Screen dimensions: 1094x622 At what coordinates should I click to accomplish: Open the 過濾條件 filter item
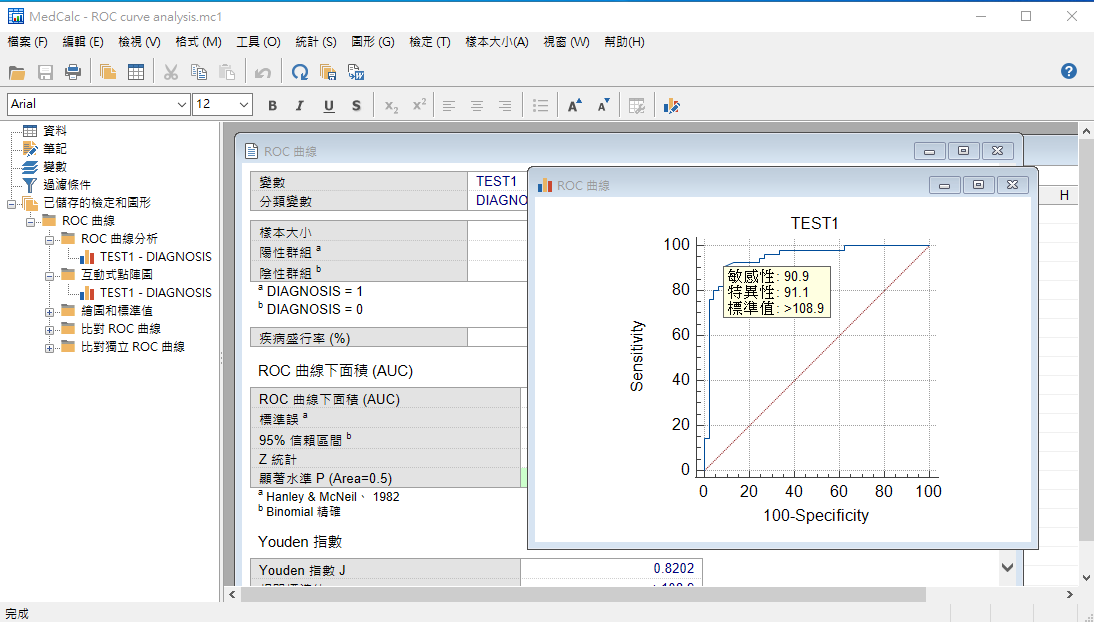point(66,185)
